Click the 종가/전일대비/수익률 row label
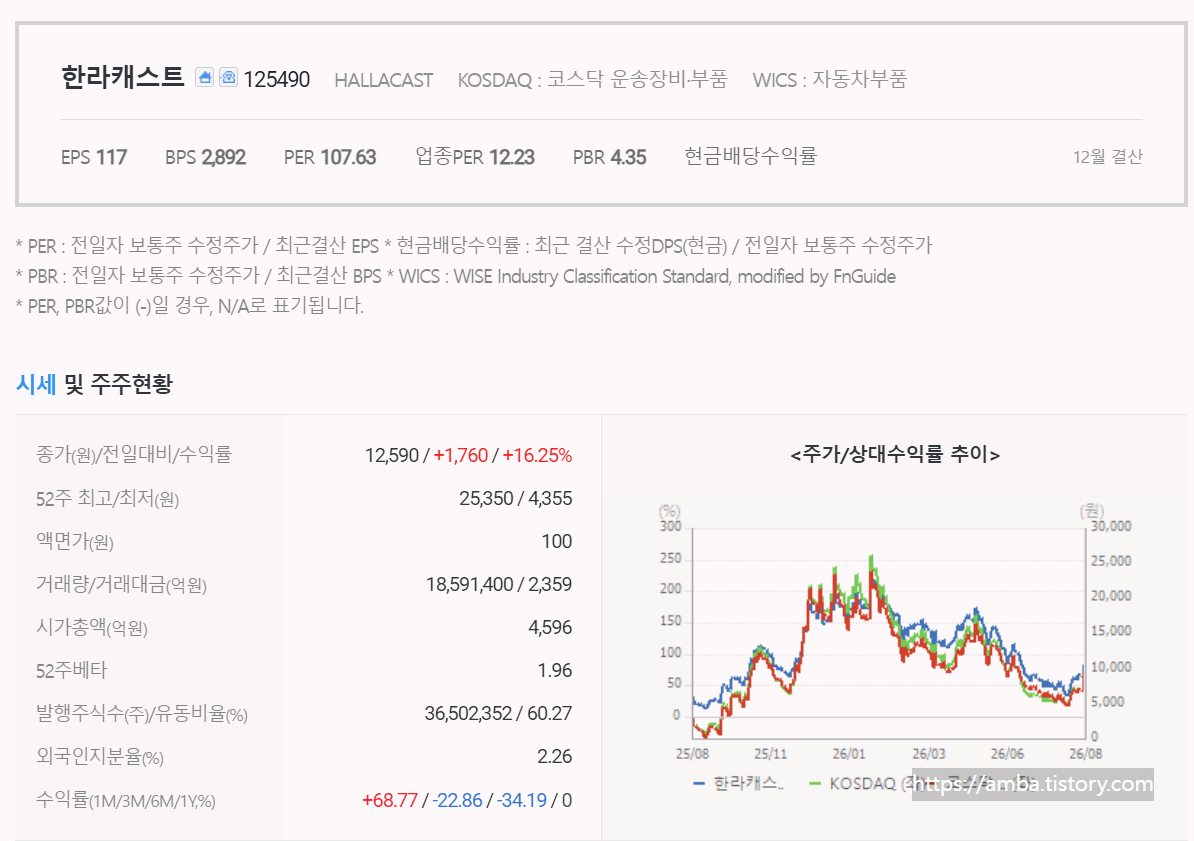 (x=133, y=455)
